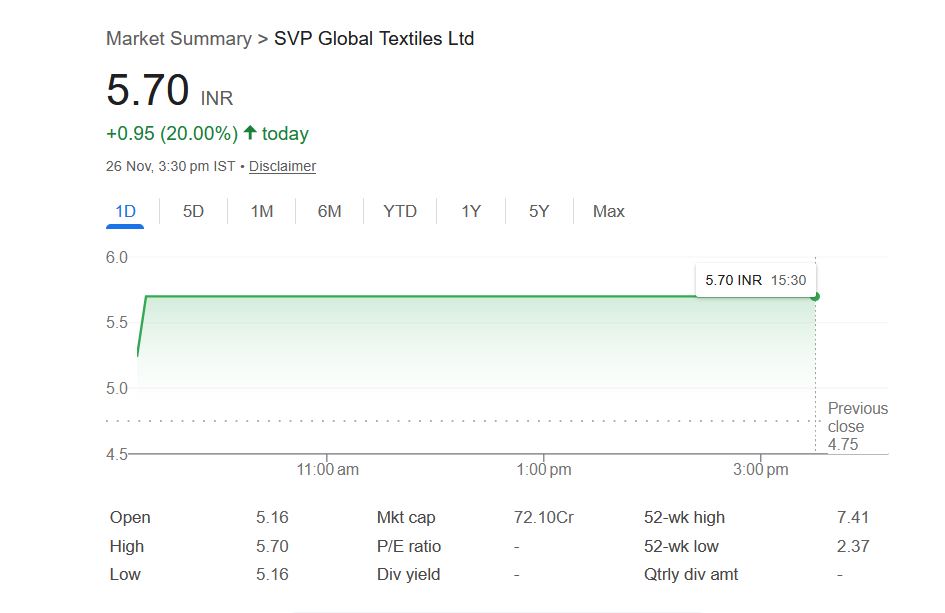
Task: Click the 11:00 am axis label
Action: pos(328,469)
